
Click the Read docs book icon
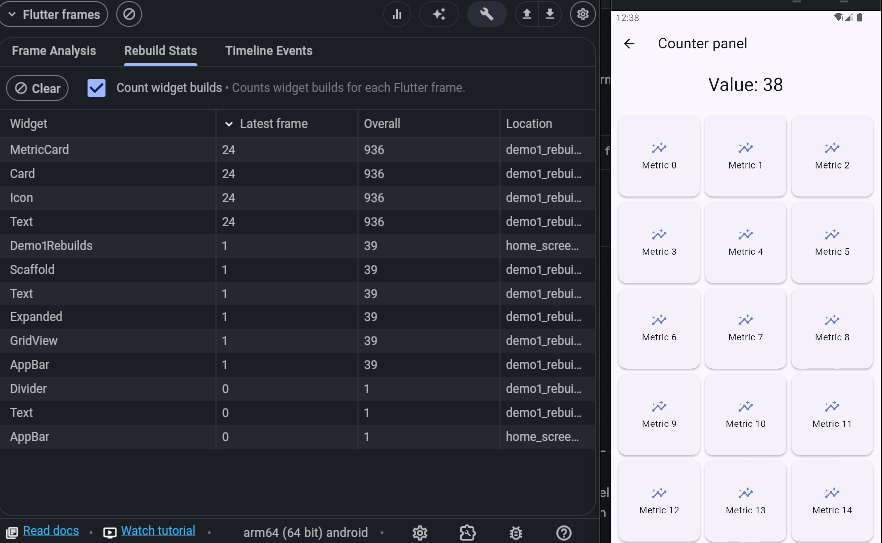click(x=12, y=532)
